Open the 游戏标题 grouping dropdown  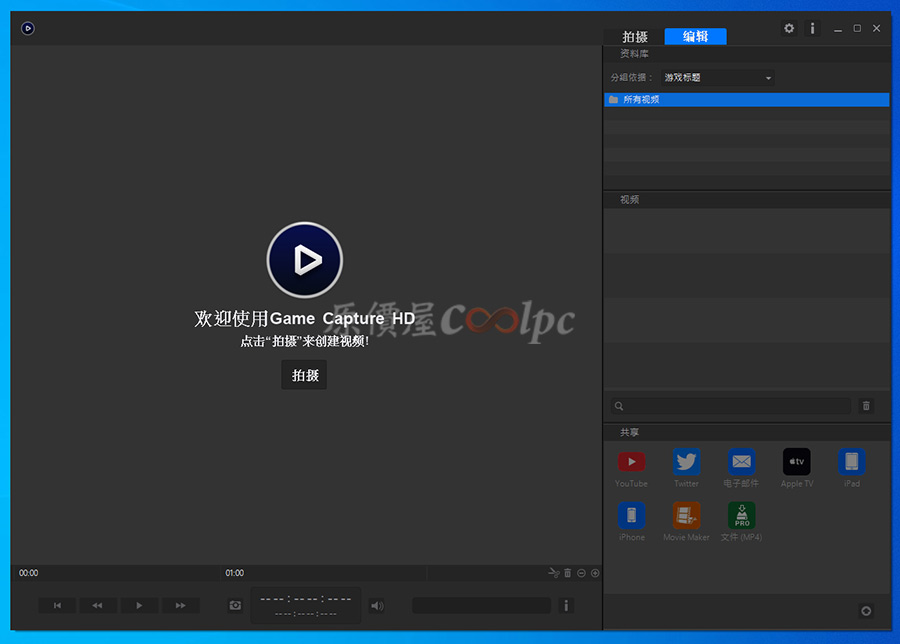(717, 77)
